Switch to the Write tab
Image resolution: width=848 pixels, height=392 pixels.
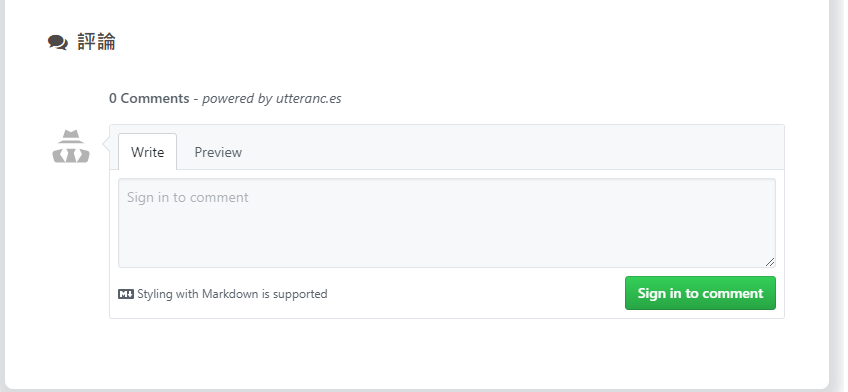coord(147,152)
